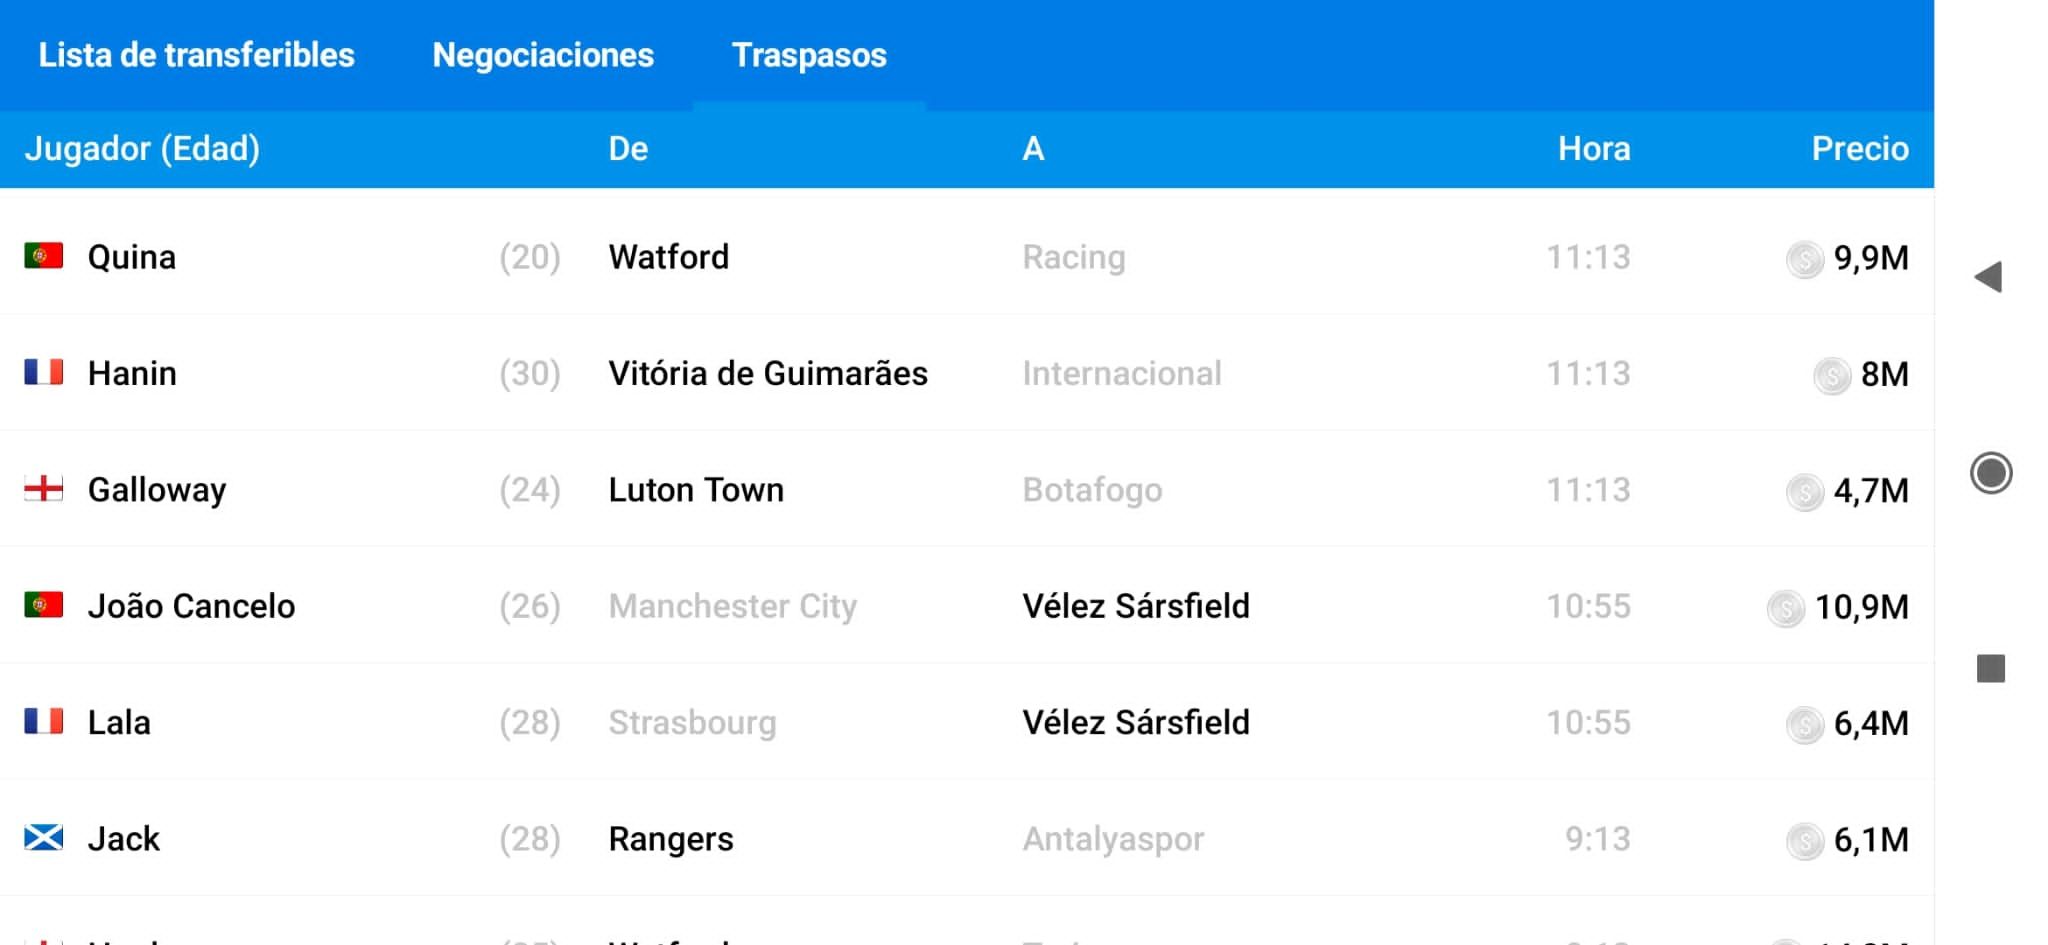Open the Lista de transferibles tab
The width and height of the screenshot is (2048, 945).
click(x=197, y=55)
